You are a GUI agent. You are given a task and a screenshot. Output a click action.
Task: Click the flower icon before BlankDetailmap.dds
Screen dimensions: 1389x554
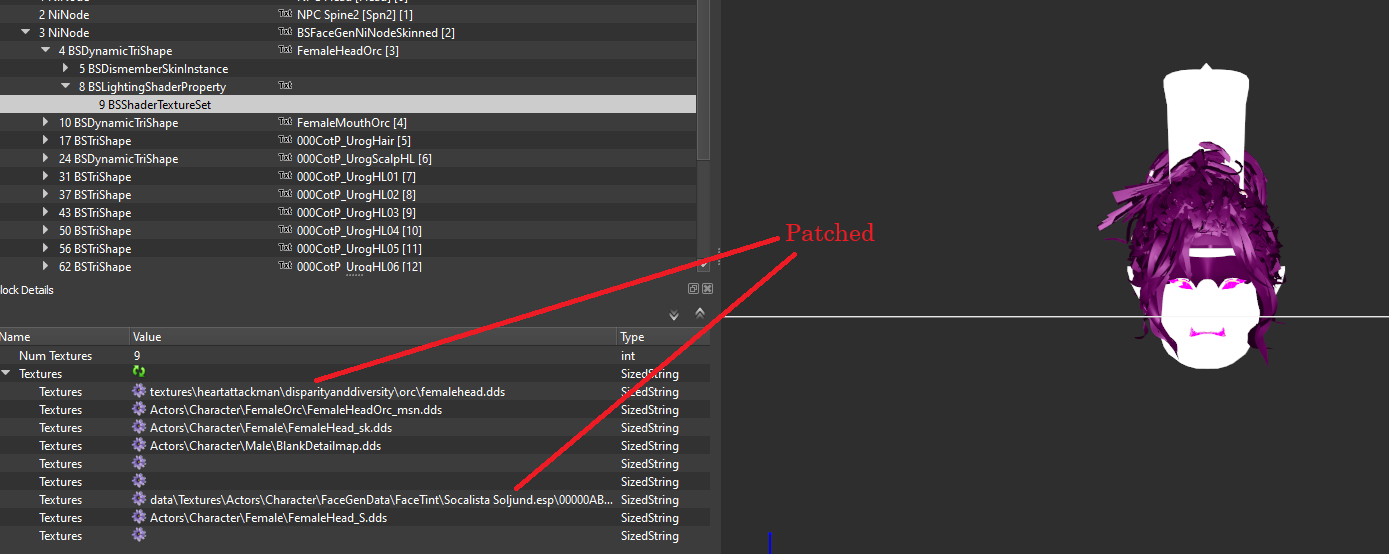(x=139, y=445)
